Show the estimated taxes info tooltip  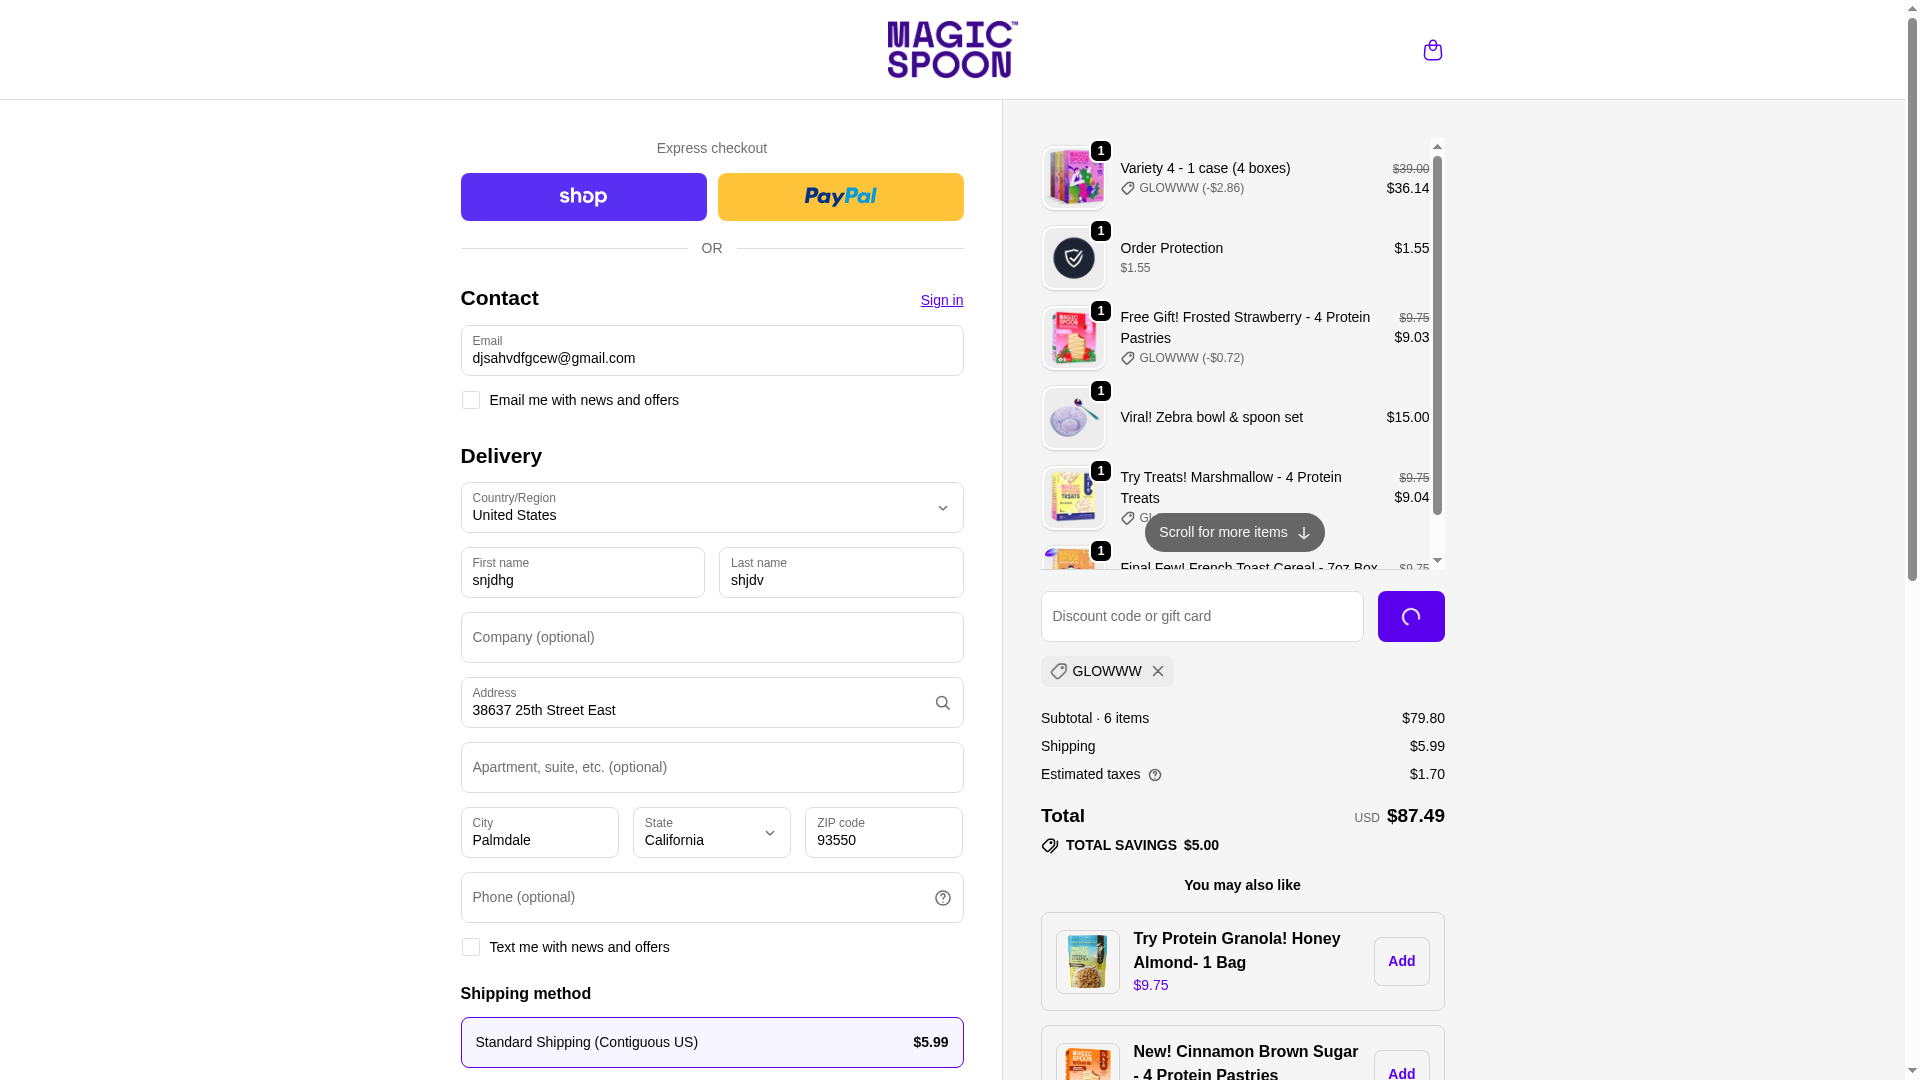(x=1155, y=775)
